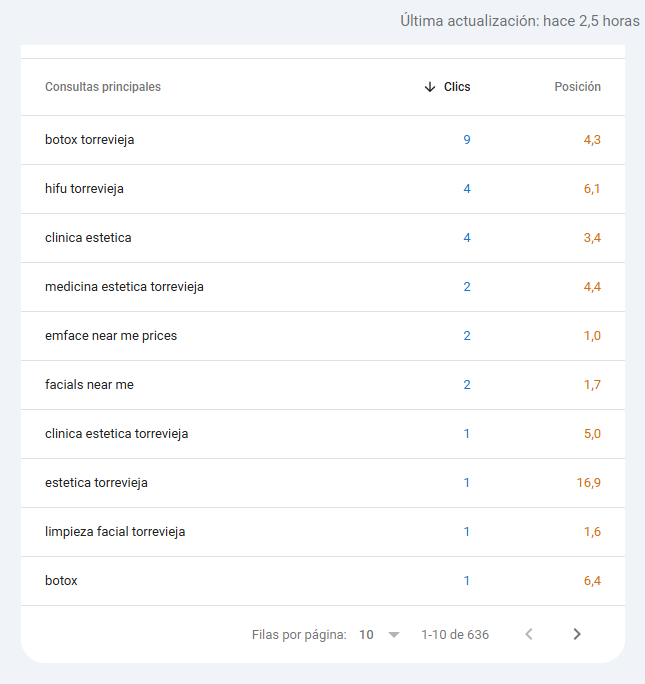Click the down-arrow sort icon beside Clics
This screenshot has height=684, width=645.
point(430,87)
